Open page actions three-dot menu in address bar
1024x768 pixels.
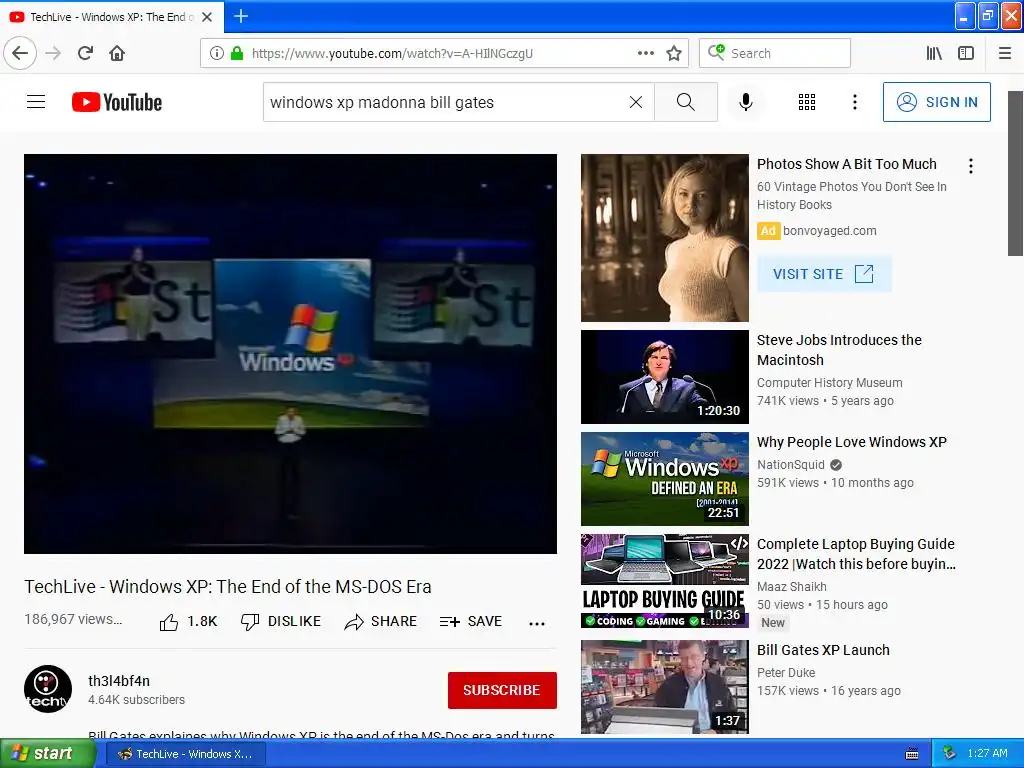coord(645,54)
